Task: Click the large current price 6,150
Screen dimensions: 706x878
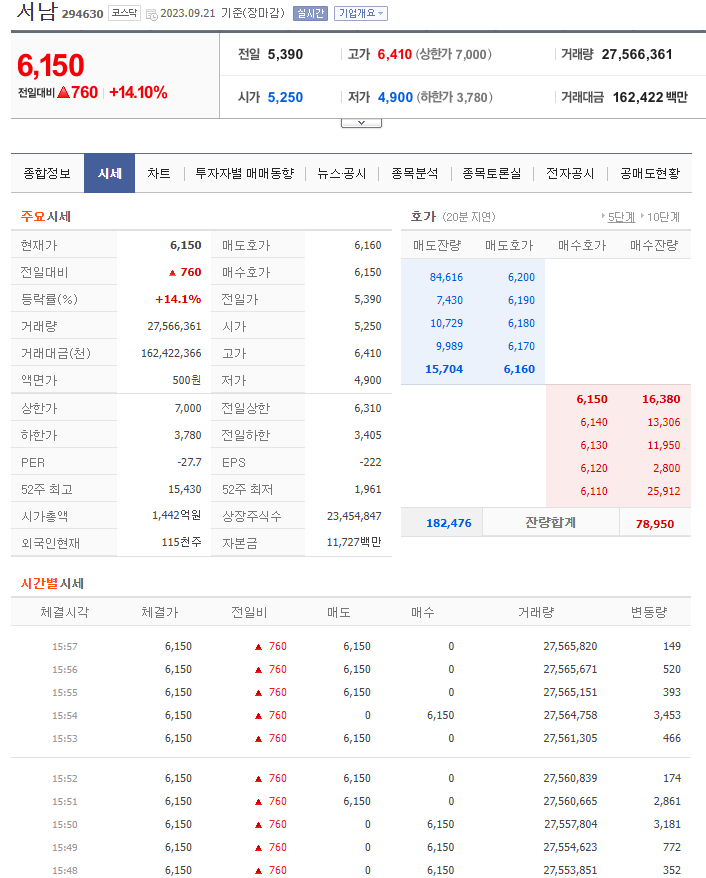Action: coord(50,66)
